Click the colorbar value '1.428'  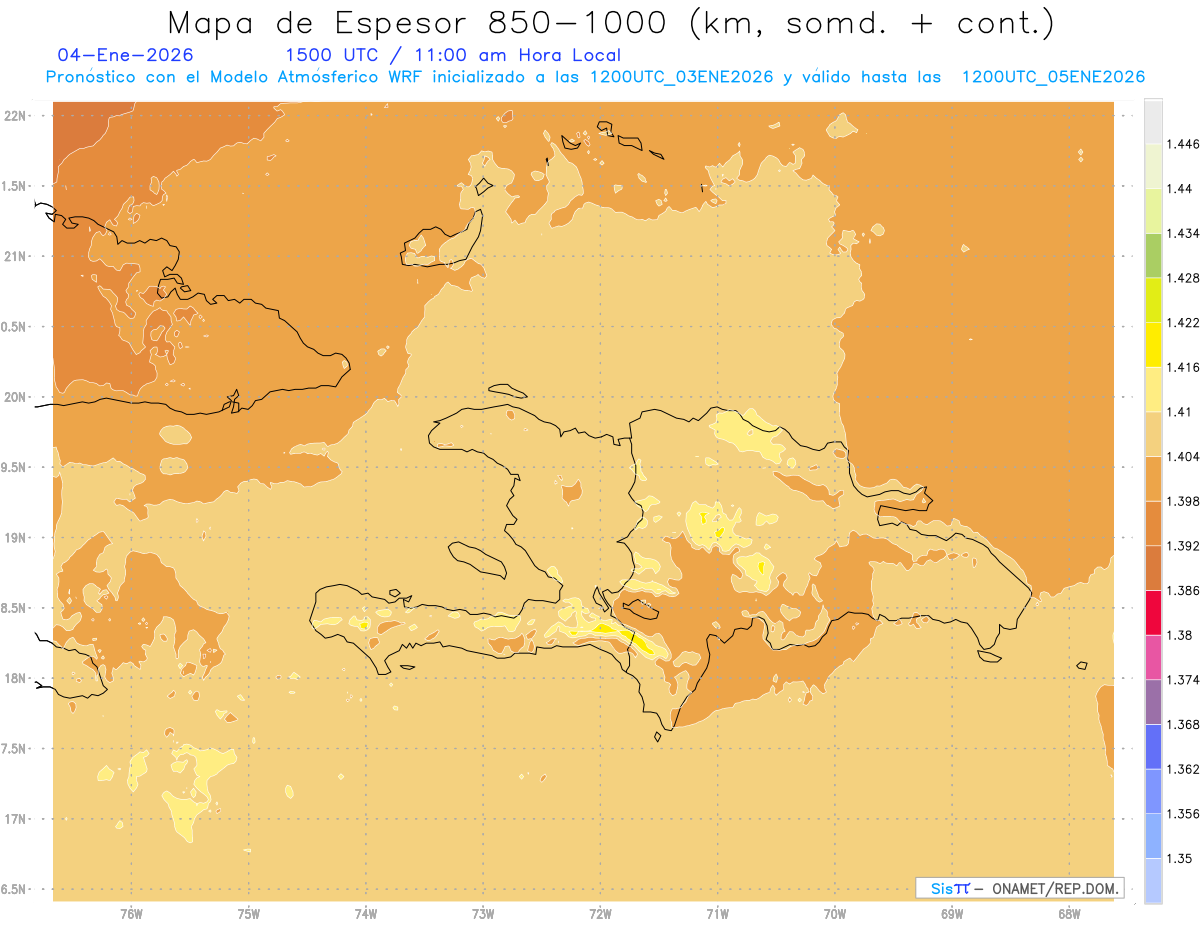coord(1183,278)
